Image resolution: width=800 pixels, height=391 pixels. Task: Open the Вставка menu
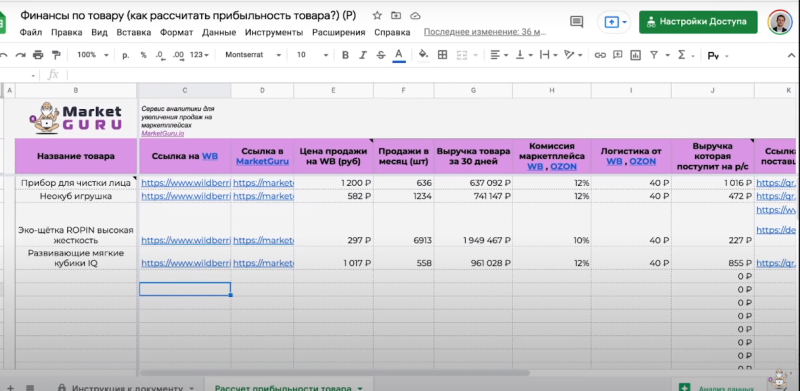point(134,33)
